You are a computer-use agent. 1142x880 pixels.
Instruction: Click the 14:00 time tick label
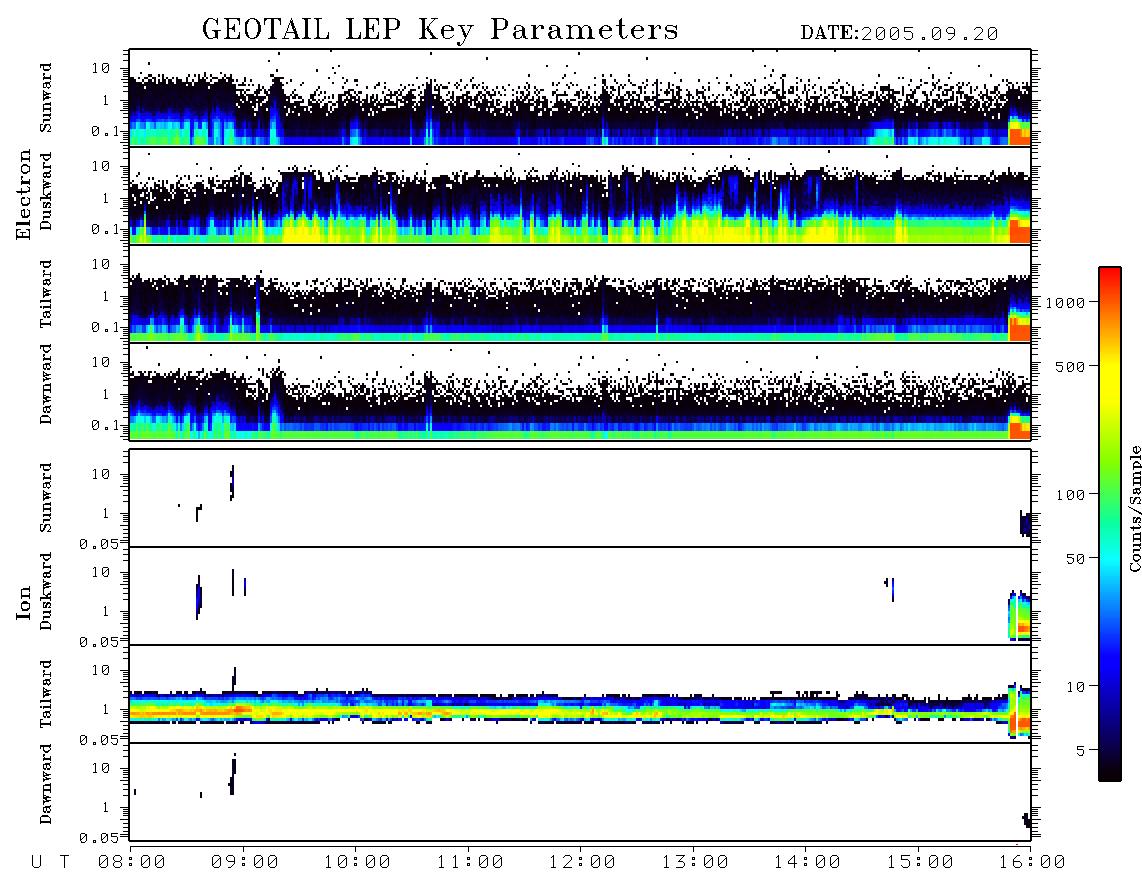(807, 862)
